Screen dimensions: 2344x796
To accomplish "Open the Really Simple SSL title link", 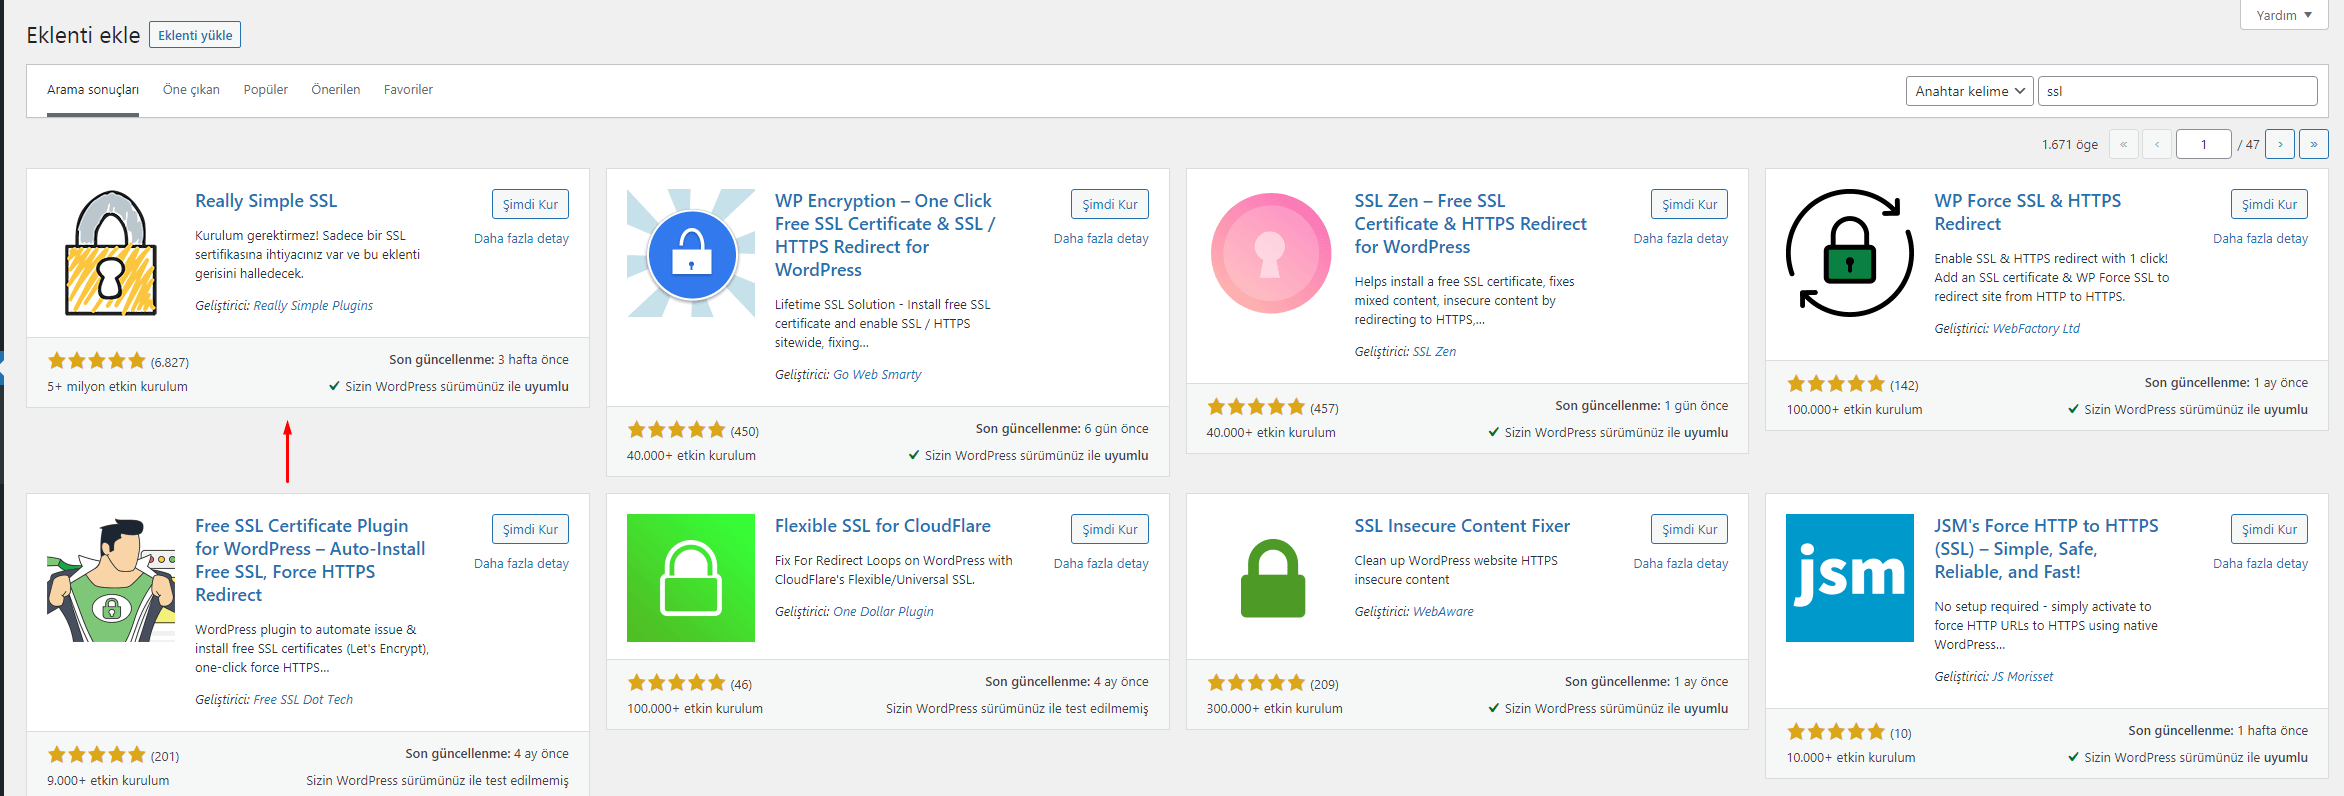I will click(x=266, y=201).
